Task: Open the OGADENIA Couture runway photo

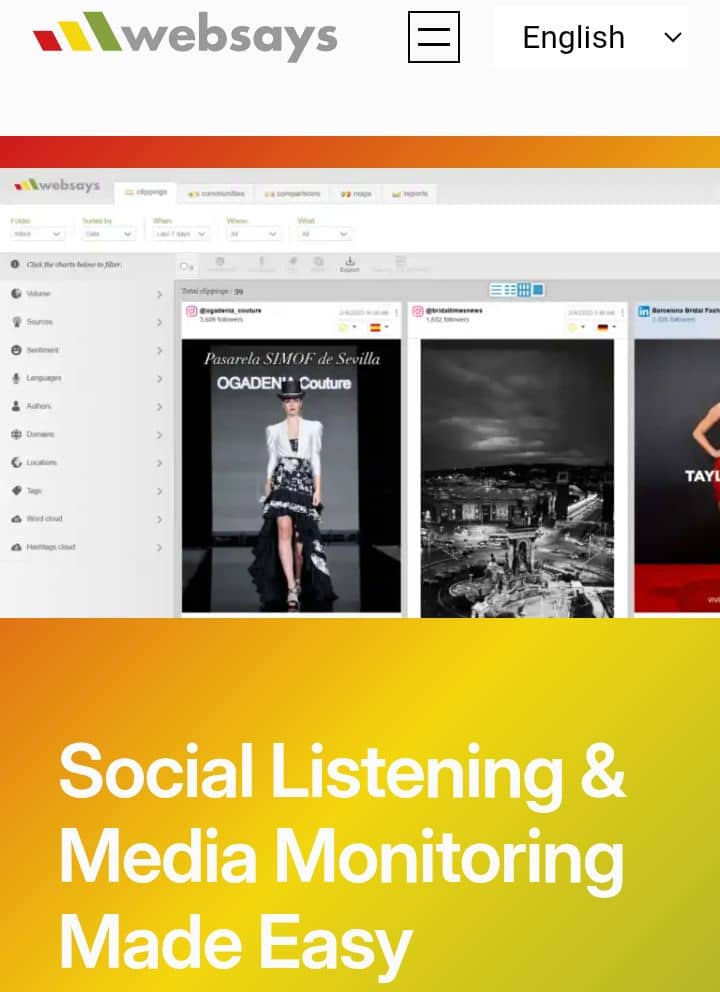Action: coord(291,476)
